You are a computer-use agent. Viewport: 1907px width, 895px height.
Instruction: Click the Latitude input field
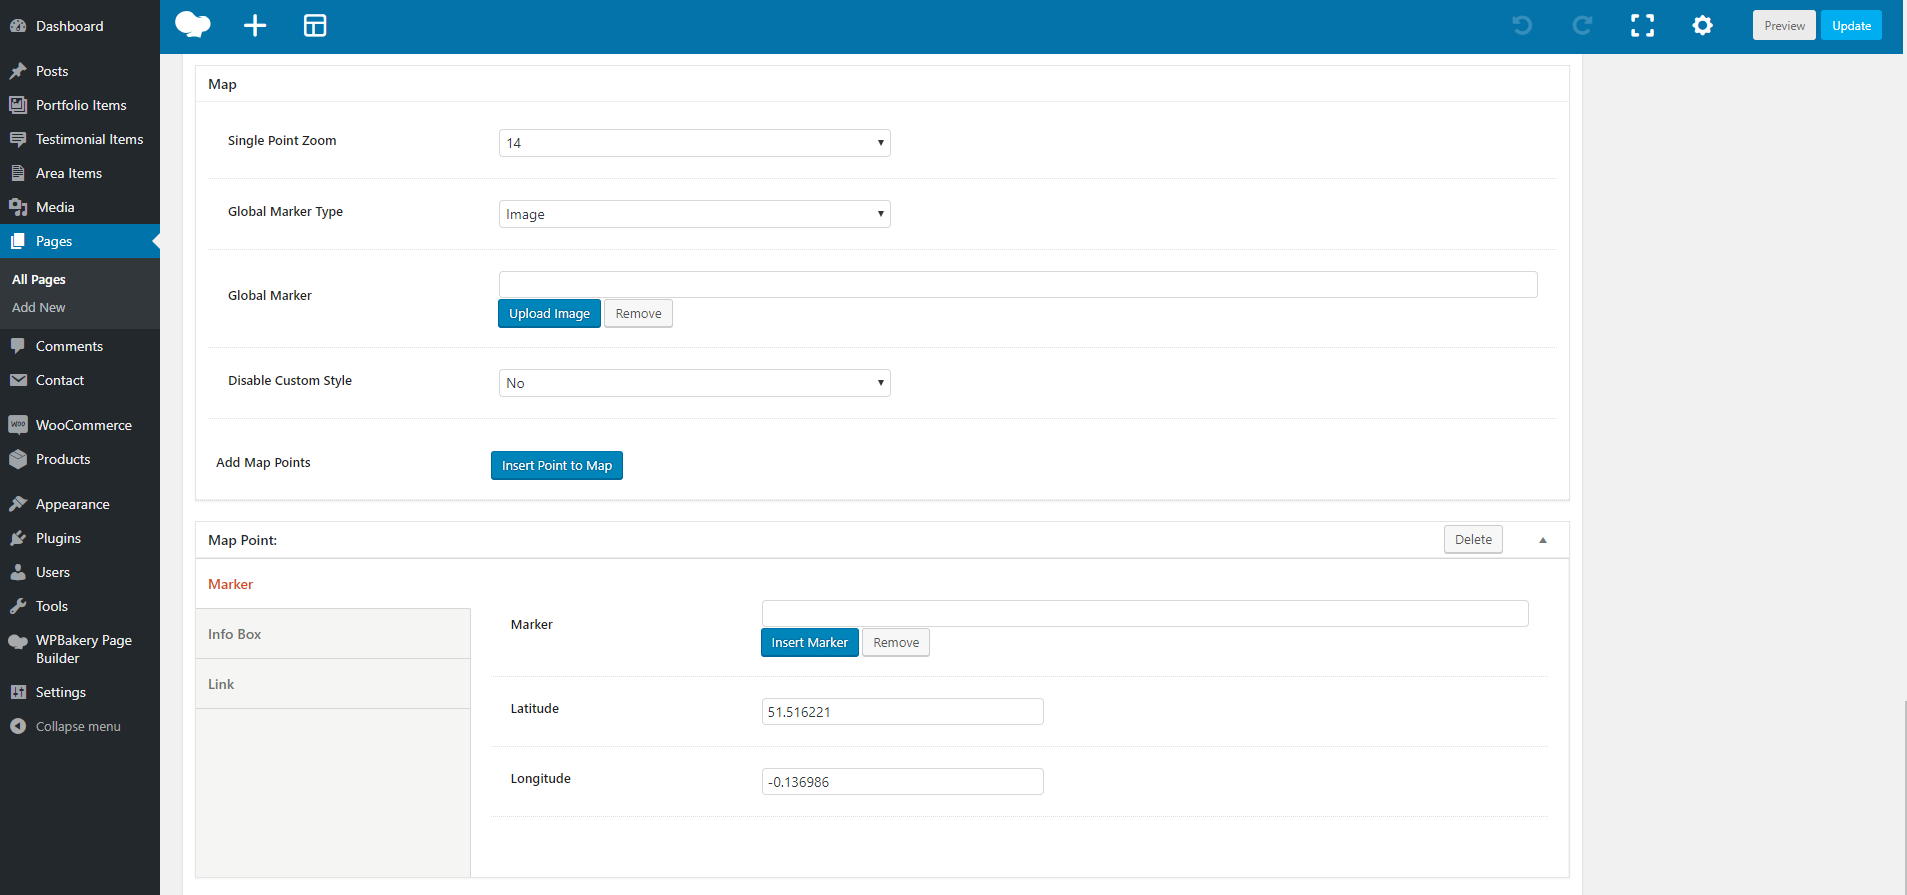pos(903,712)
